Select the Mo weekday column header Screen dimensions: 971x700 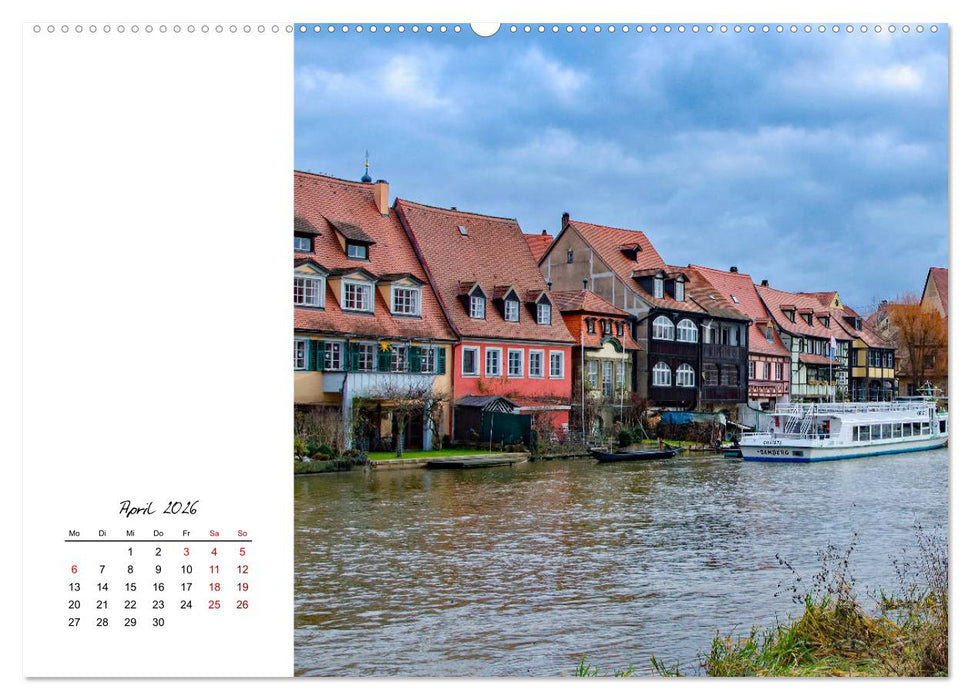[74, 533]
